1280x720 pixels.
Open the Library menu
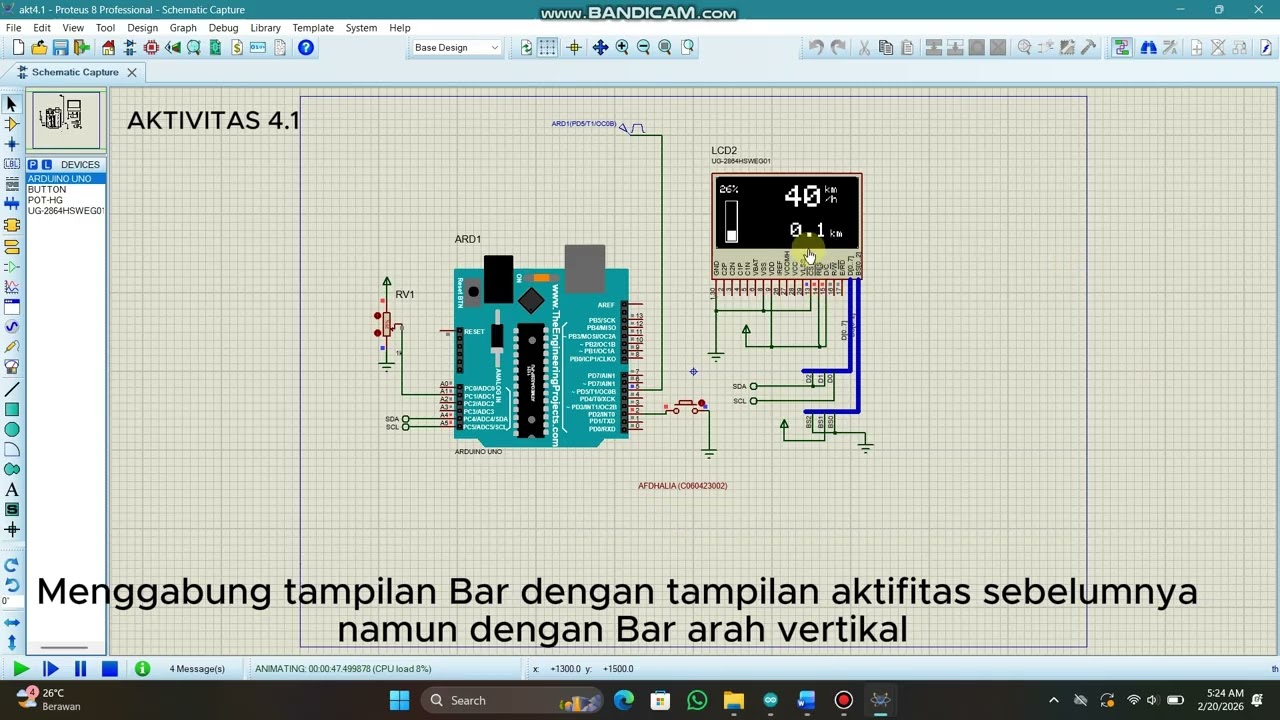coord(265,28)
